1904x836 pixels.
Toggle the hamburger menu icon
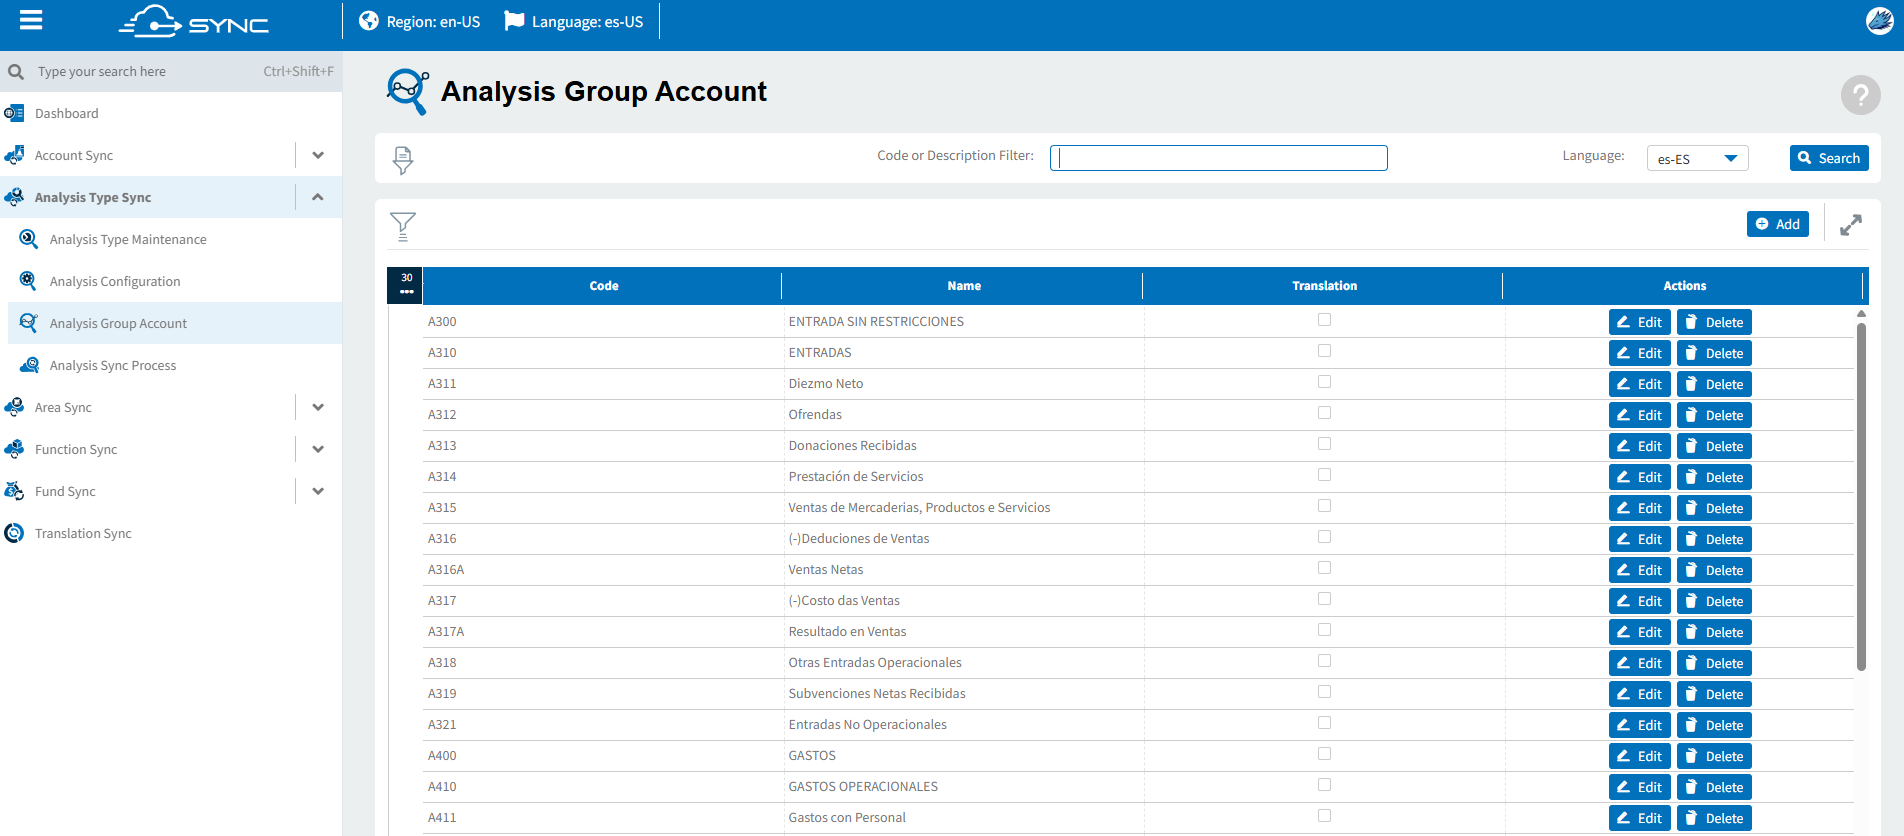coord(31,20)
